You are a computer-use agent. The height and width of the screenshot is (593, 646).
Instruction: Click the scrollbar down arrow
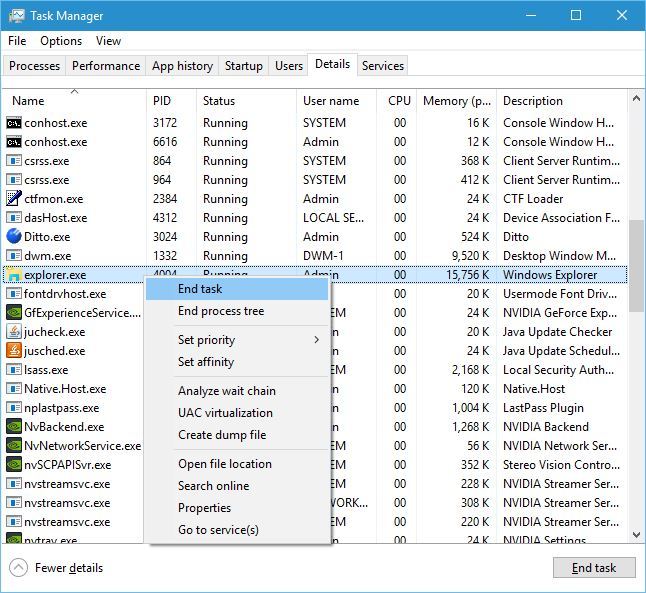(636, 535)
